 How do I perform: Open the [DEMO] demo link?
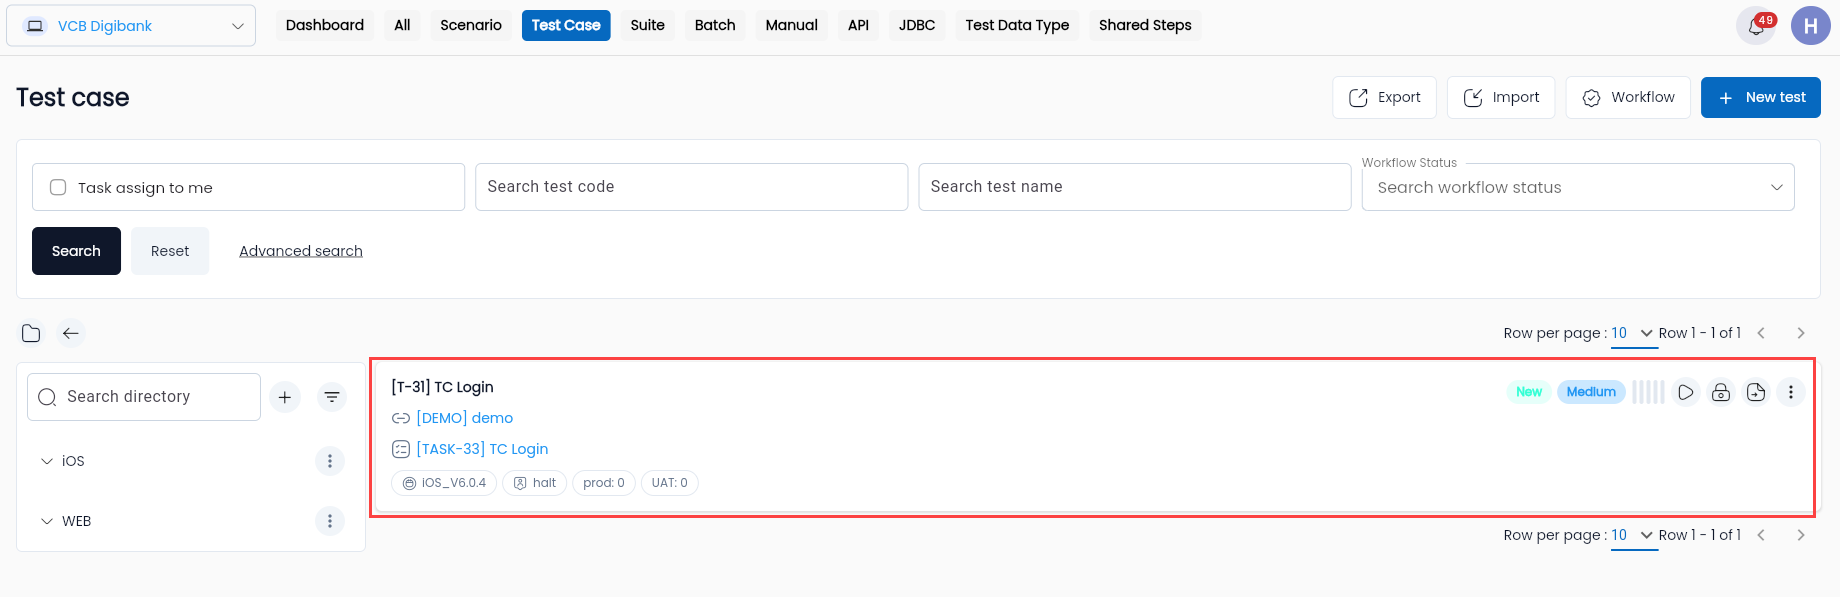[x=465, y=418]
